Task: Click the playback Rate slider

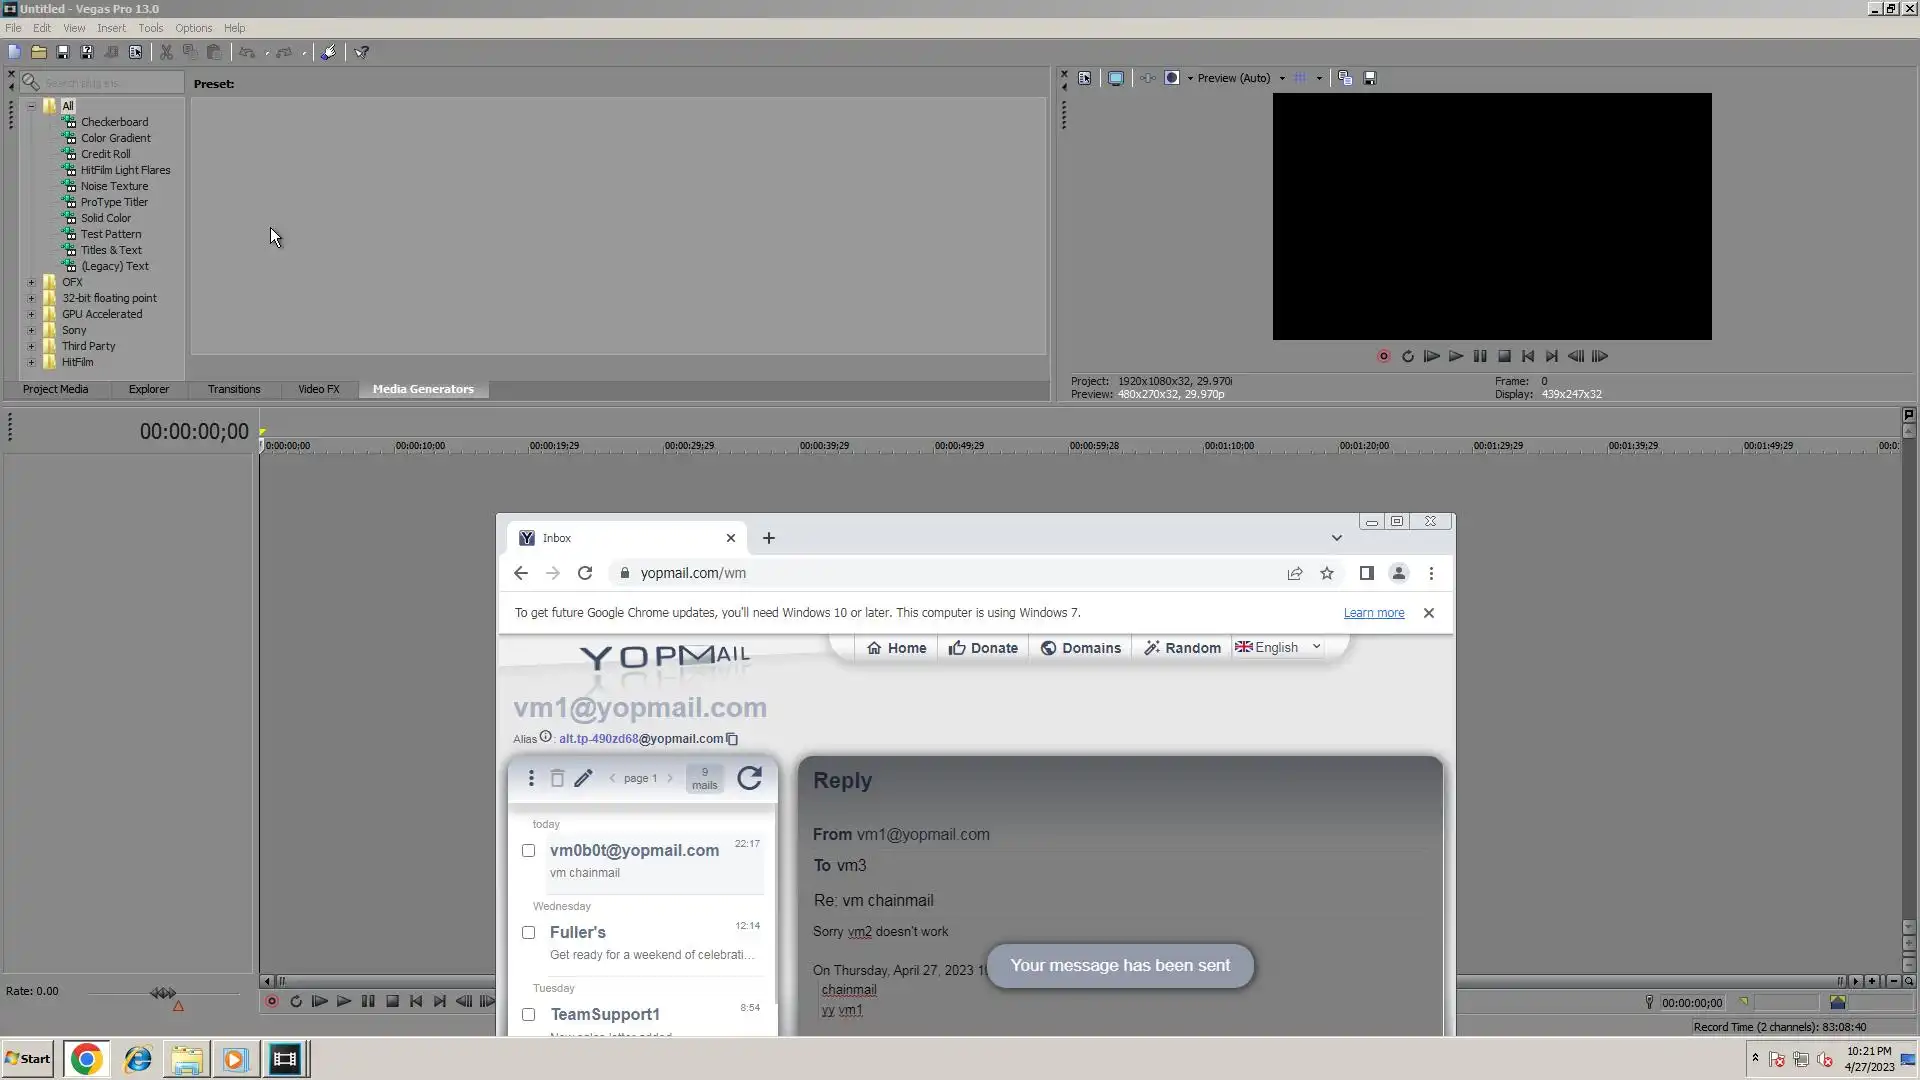Action: tap(162, 993)
